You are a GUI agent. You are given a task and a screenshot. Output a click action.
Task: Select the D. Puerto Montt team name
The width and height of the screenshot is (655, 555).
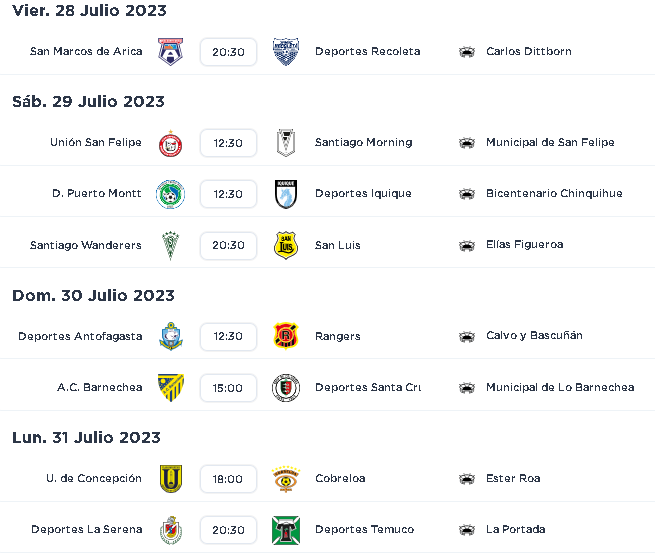pyautogui.click(x=96, y=193)
